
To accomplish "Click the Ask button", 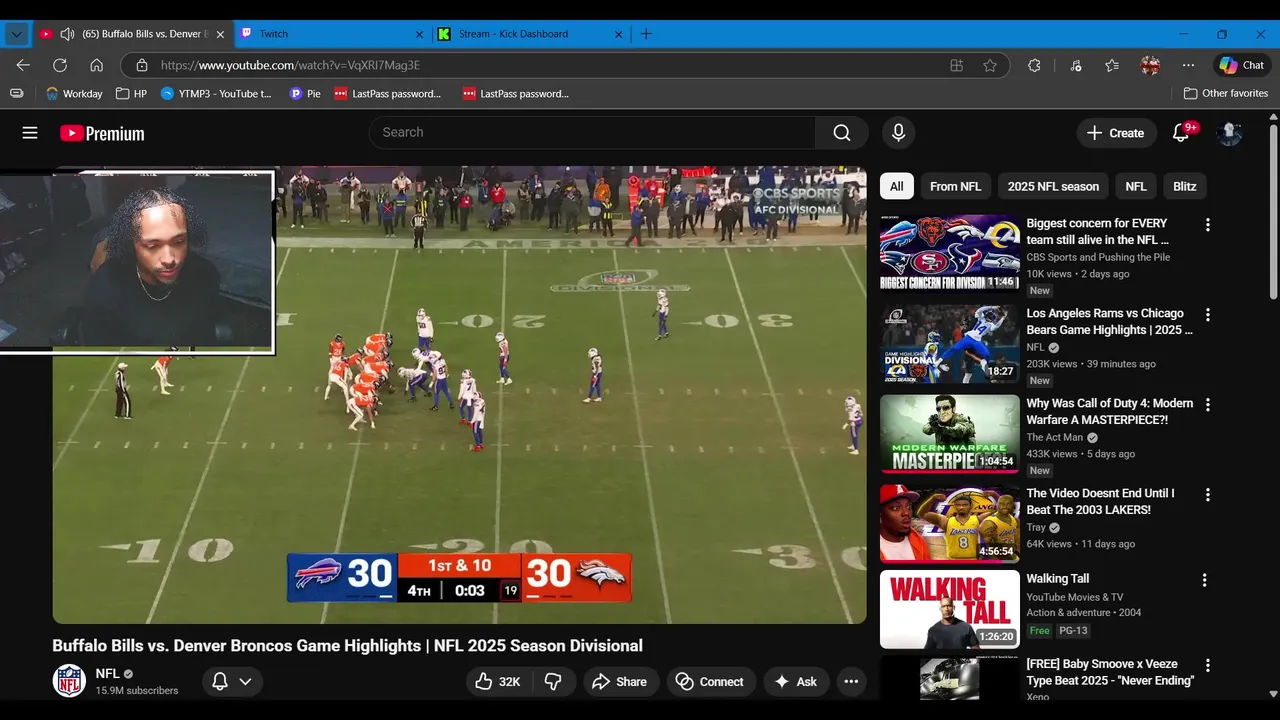I will 796,682.
